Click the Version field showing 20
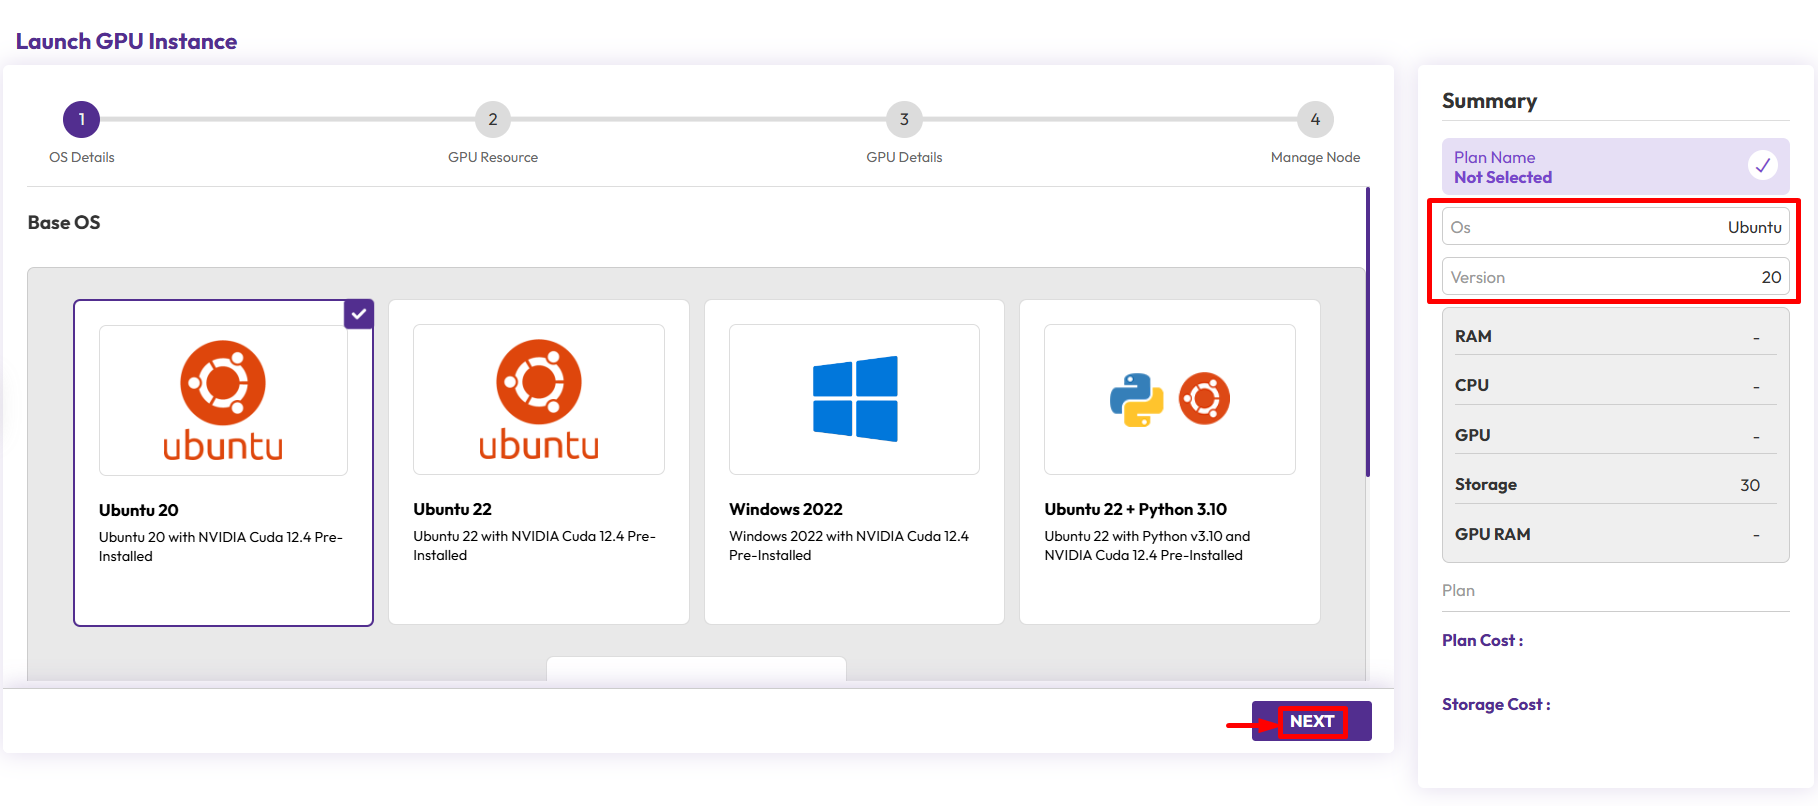 click(1615, 277)
